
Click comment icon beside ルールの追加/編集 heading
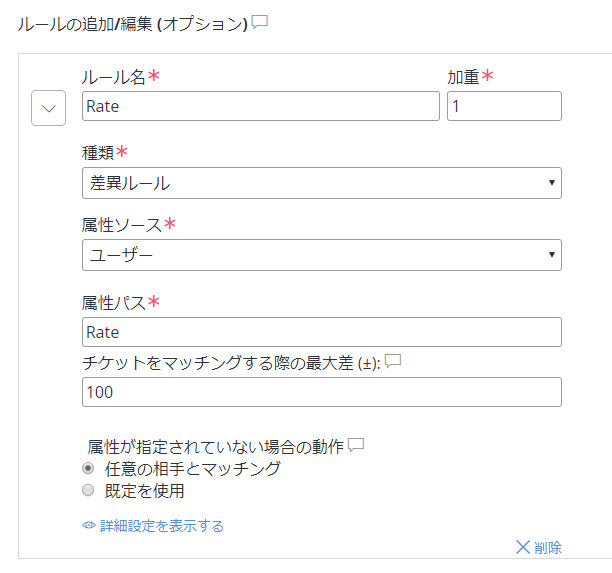tap(260, 22)
